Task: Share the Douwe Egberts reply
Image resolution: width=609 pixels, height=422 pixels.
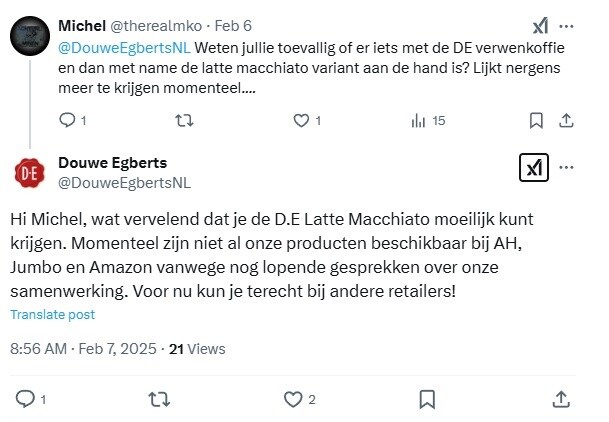Action: tap(561, 399)
